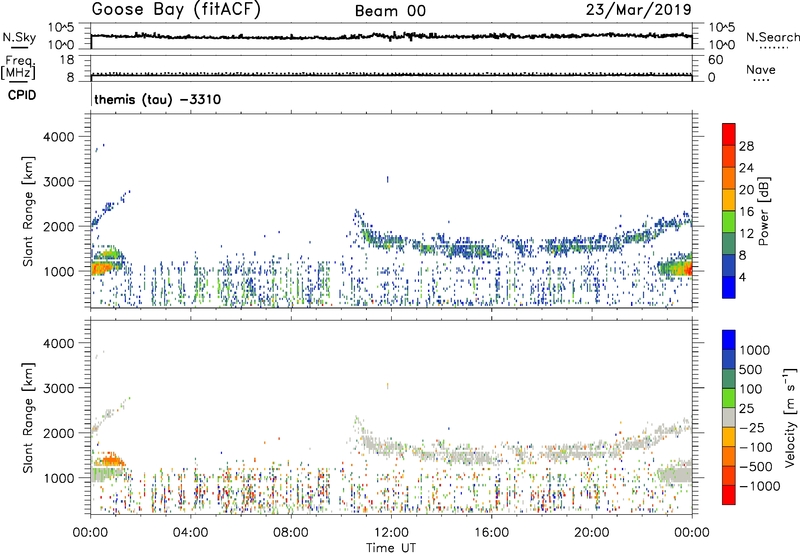800x554 pixels.
Task: Click 'Slant Range [km]' label of power panel
Action: (x=27, y=211)
